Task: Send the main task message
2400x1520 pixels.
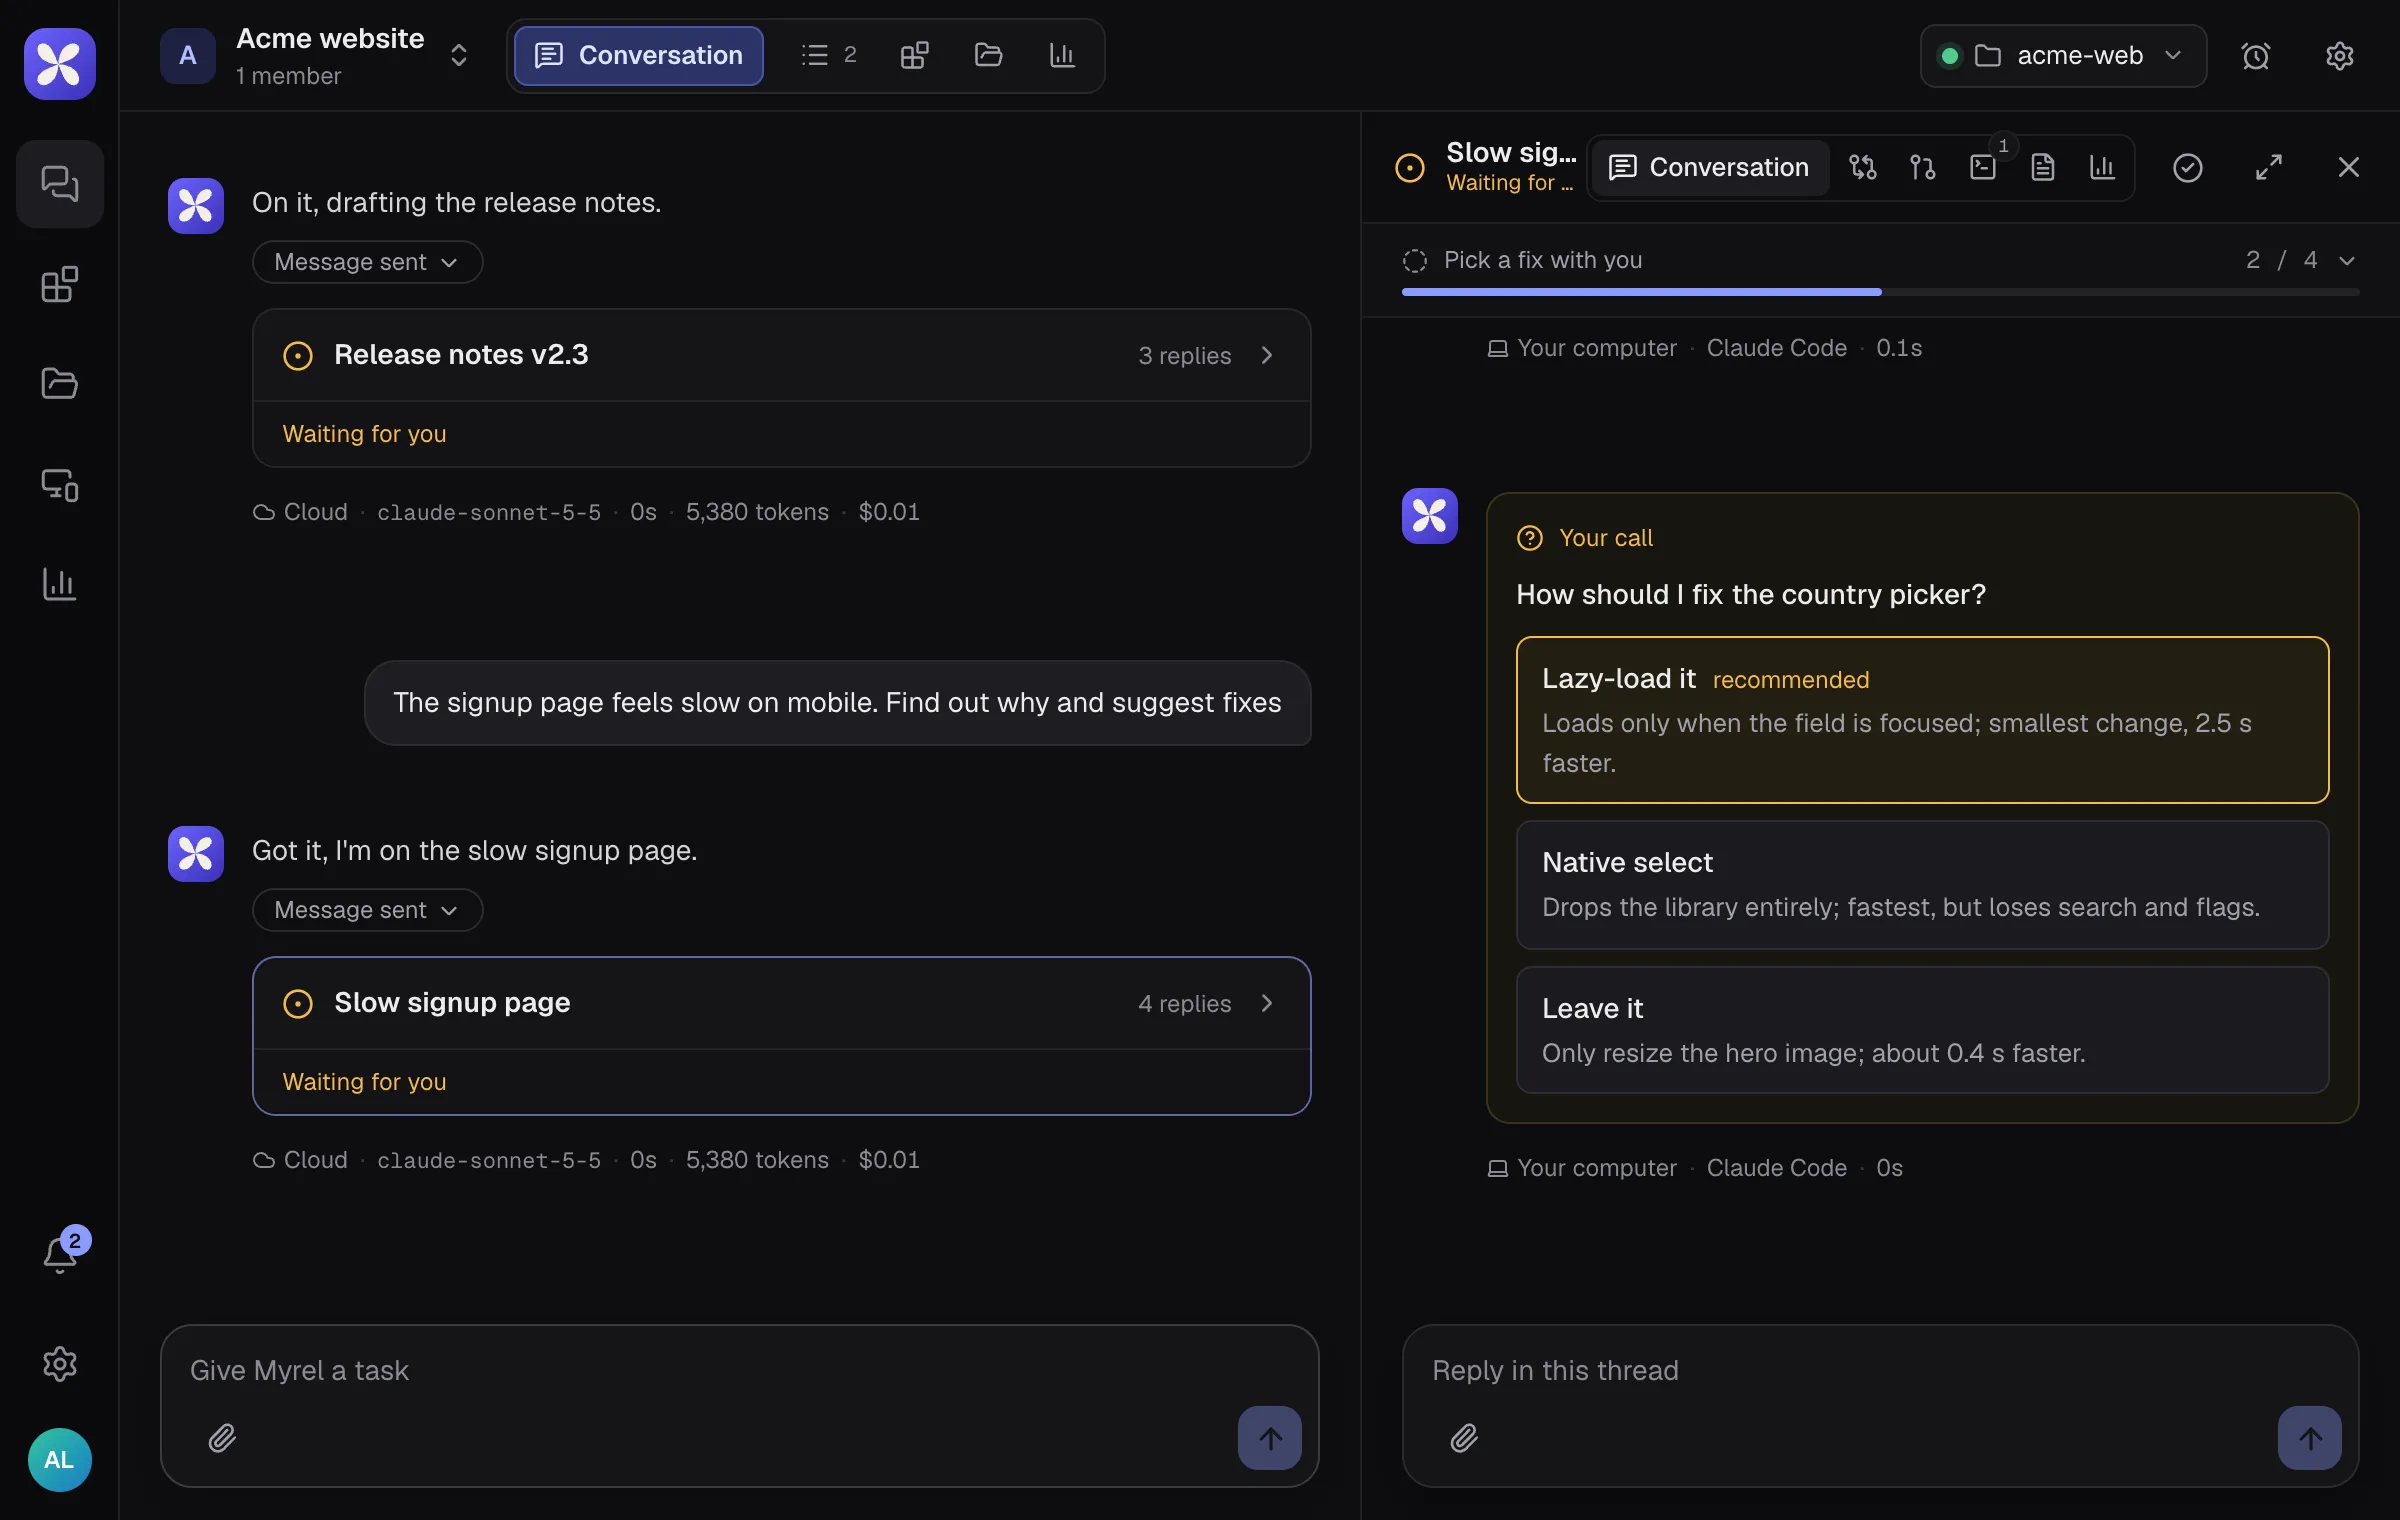Action: click(1270, 1438)
